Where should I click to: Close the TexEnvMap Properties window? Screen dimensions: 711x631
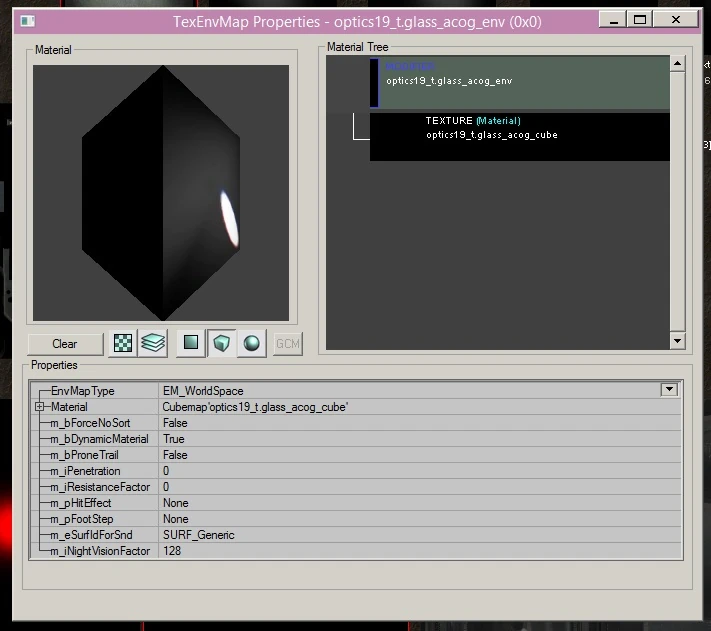click(676, 20)
